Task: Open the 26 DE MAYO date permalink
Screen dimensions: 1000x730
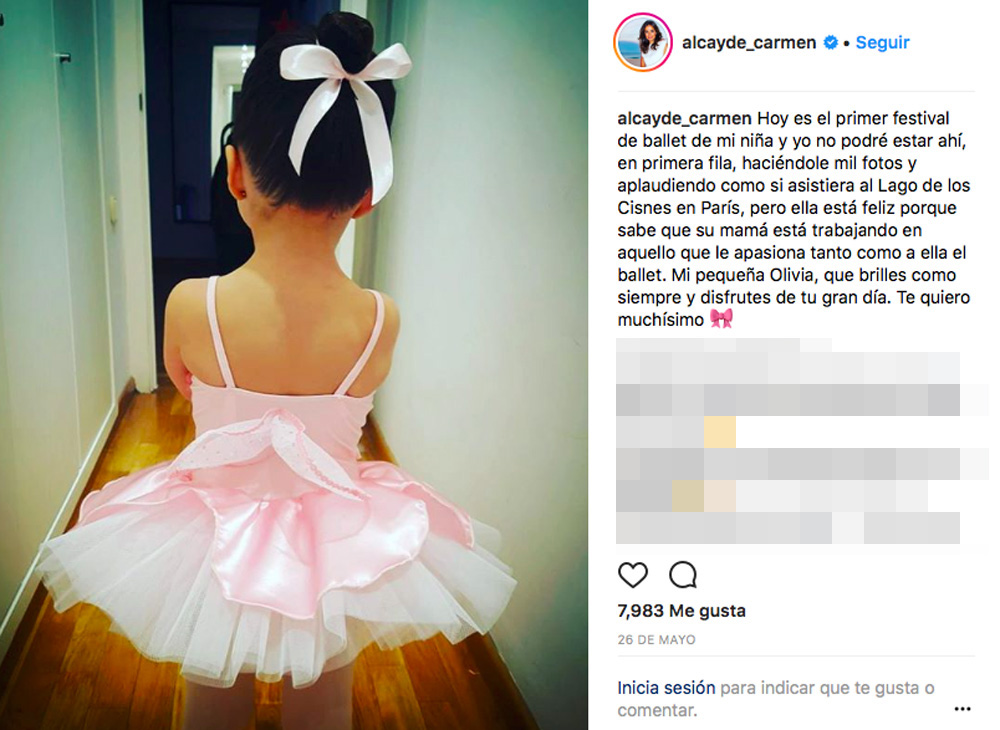Action: pos(656,639)
